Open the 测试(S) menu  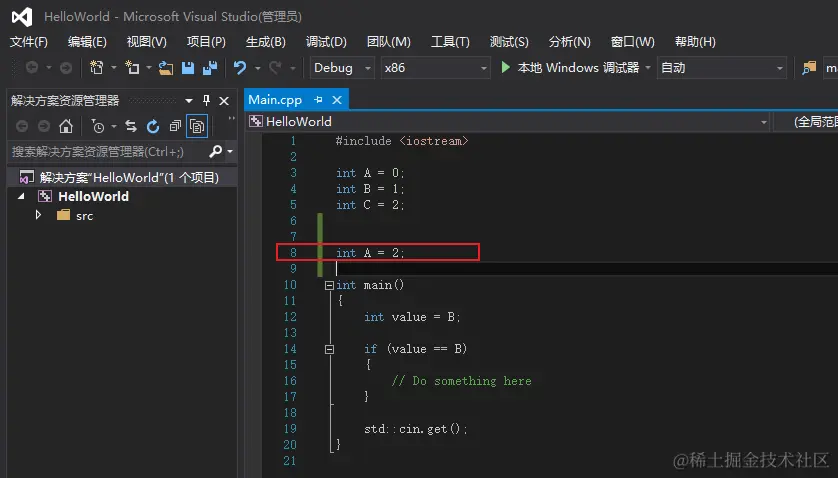coord(509,42)
